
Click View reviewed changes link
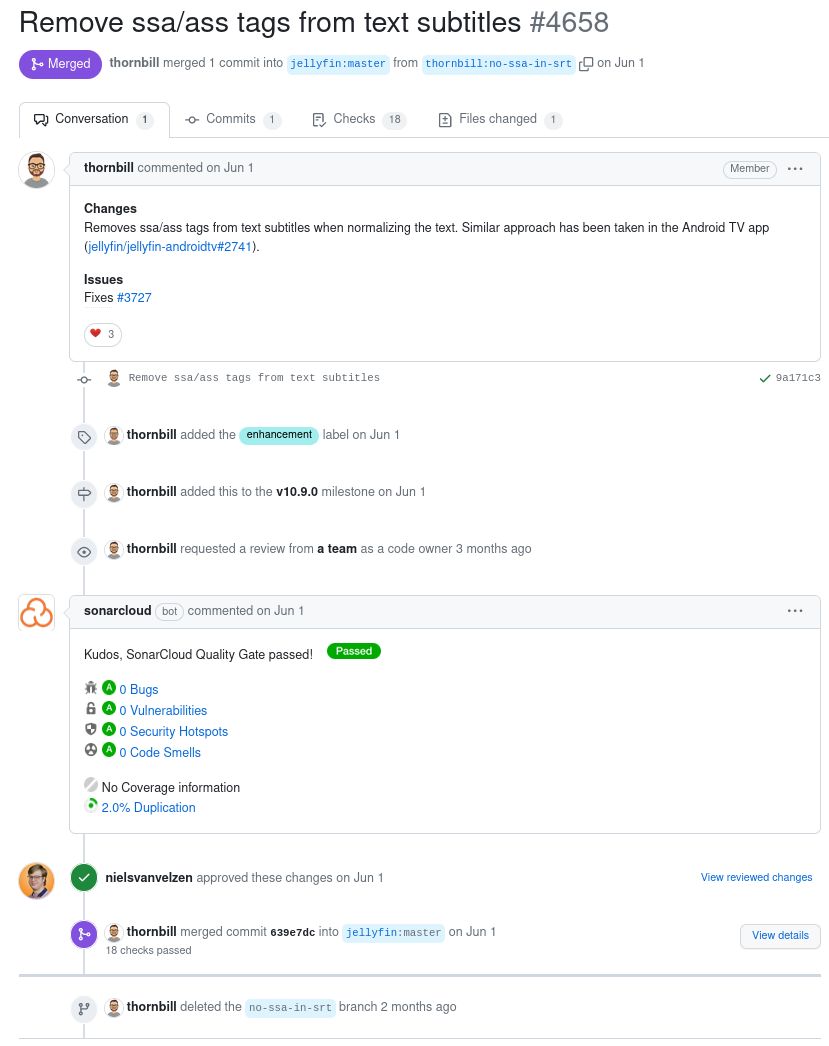[756, 878]
